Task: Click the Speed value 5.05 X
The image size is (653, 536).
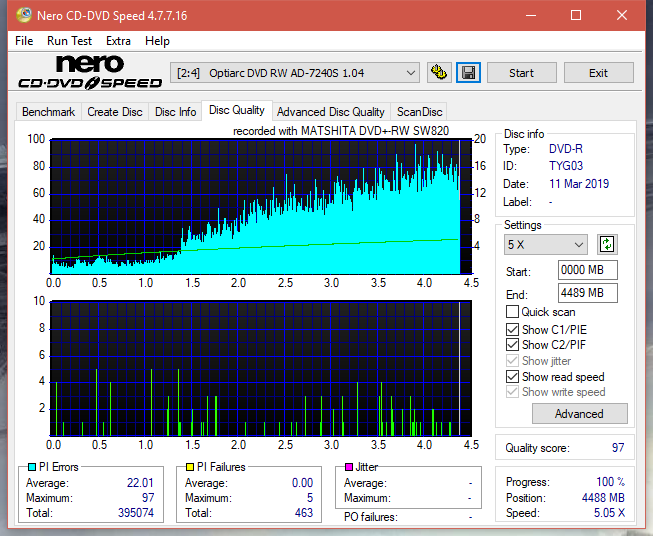Action: [x=609, y=513]
